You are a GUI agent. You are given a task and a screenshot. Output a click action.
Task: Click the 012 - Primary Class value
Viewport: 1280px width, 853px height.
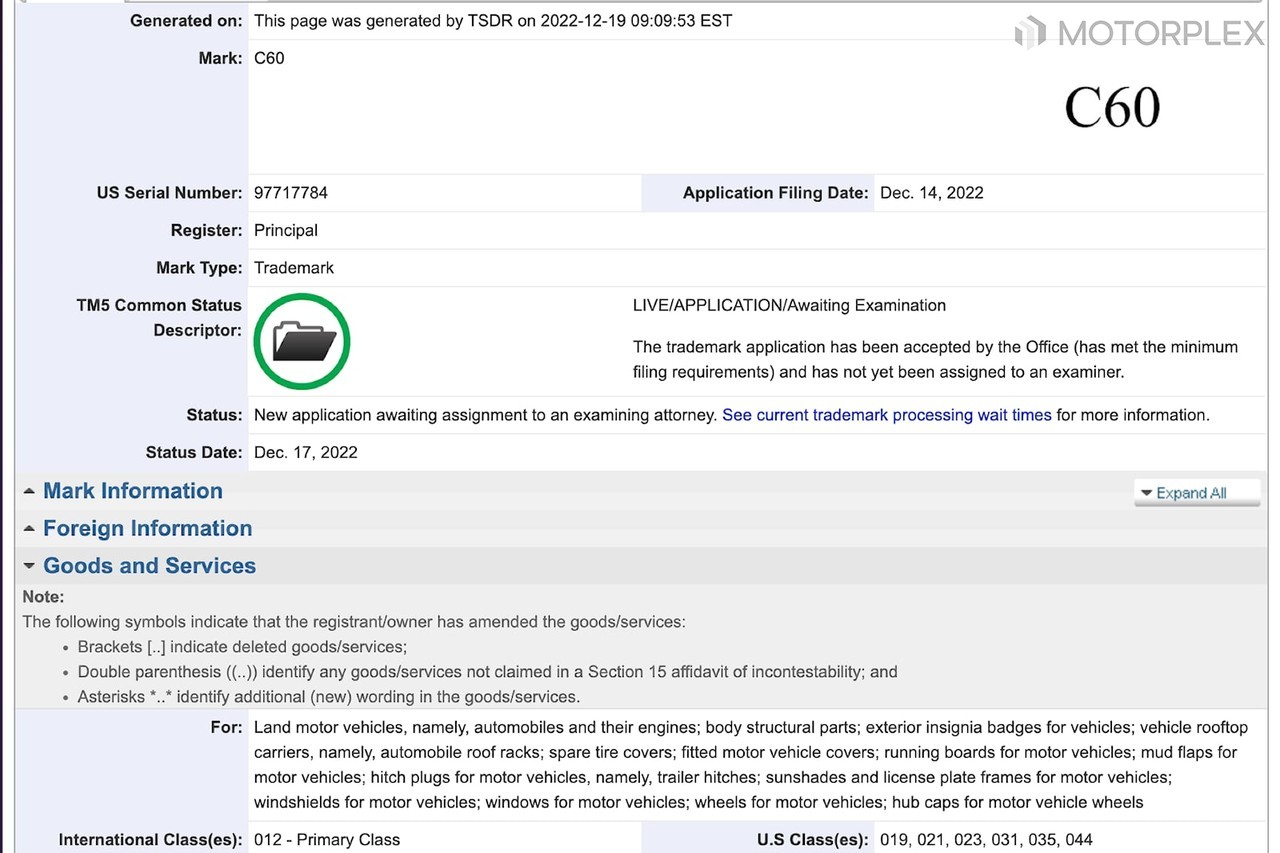[x=327, y=840]
